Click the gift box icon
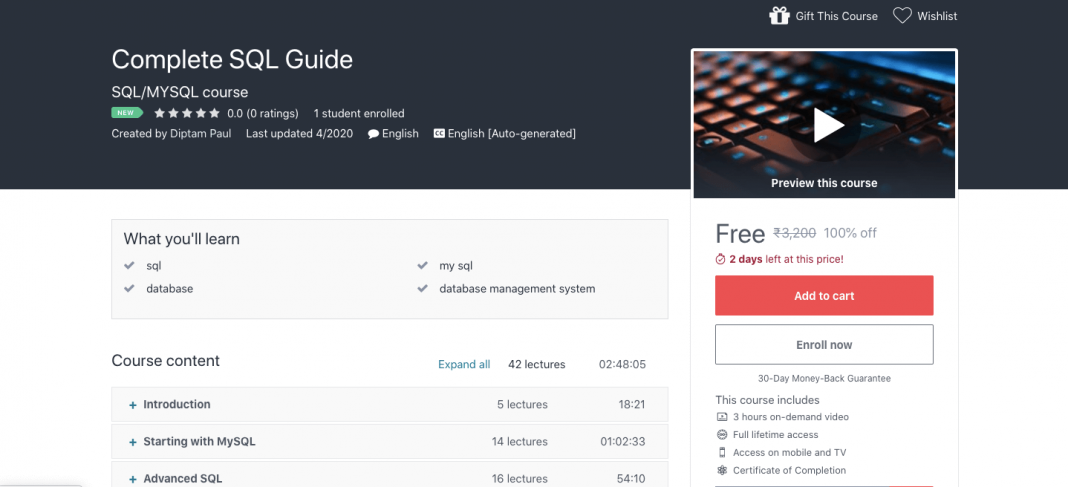This screenshot has width=1068, height=487. click(779, 15)
